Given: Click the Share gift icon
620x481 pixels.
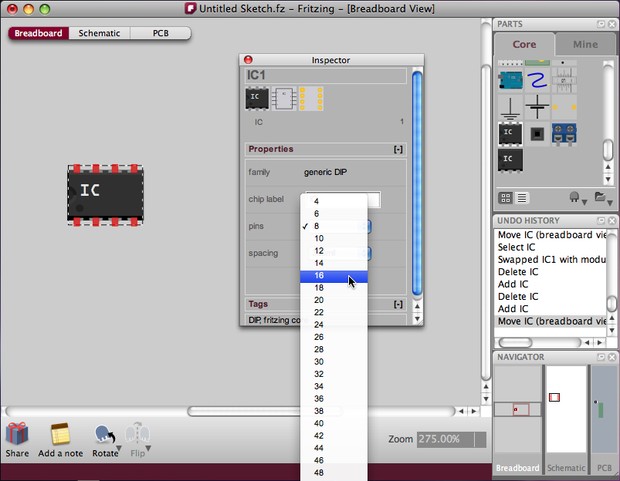Looking at the screenshot, I should click(x=17, y=434).
